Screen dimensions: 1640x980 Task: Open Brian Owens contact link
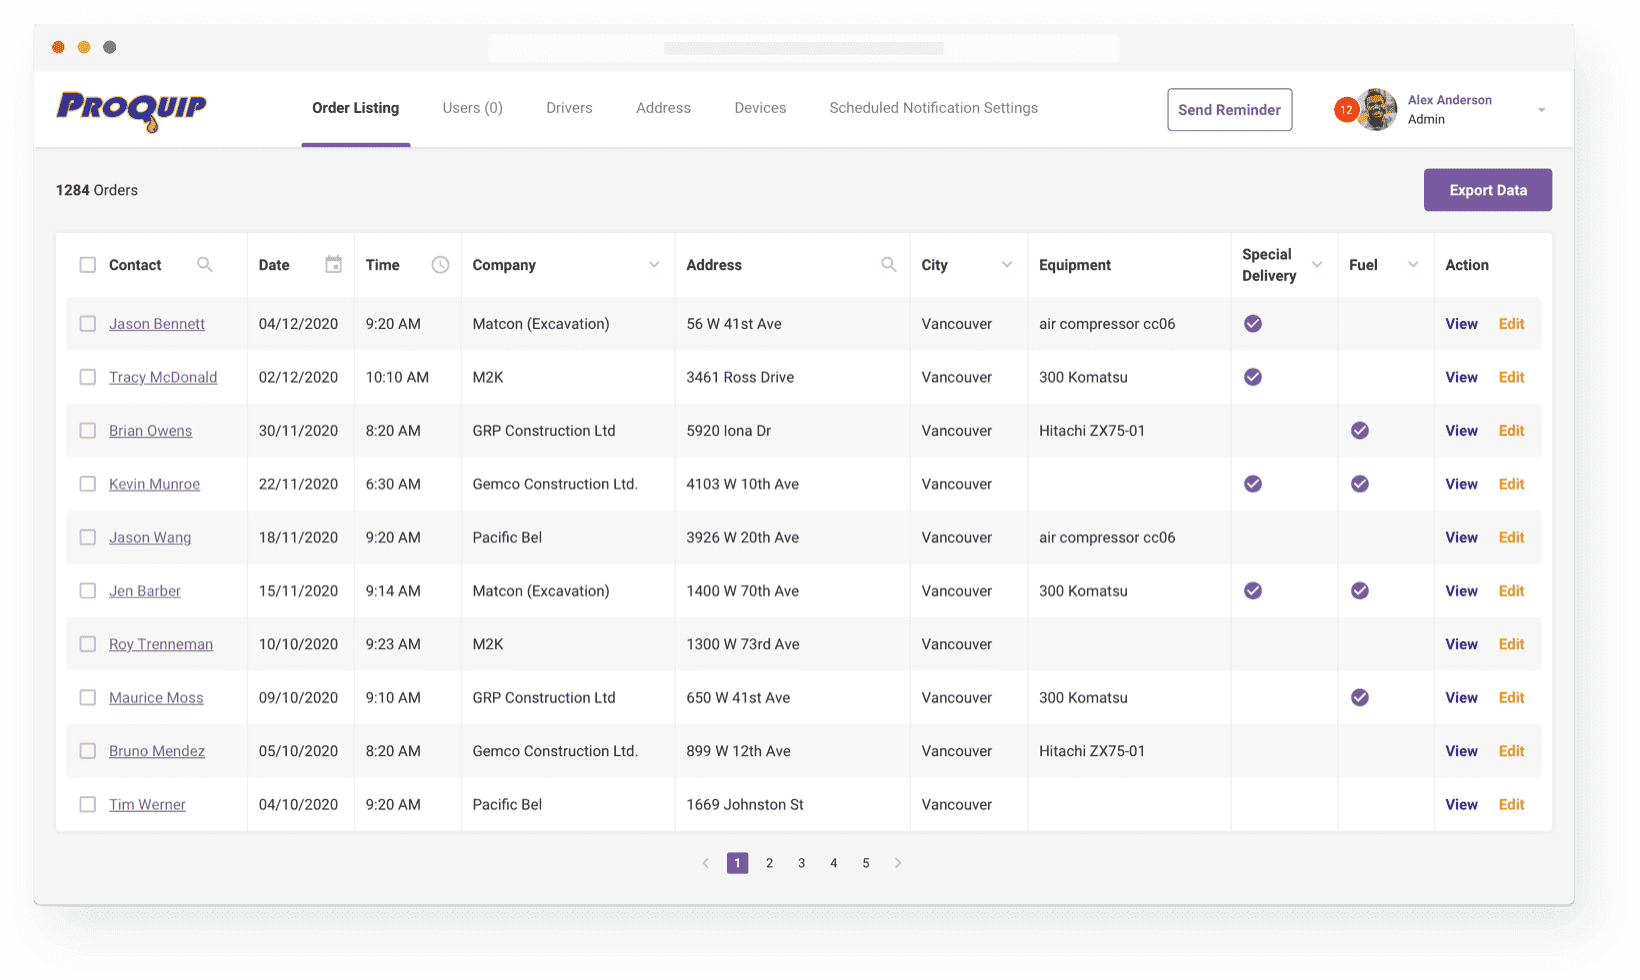(x=150, y=431)
